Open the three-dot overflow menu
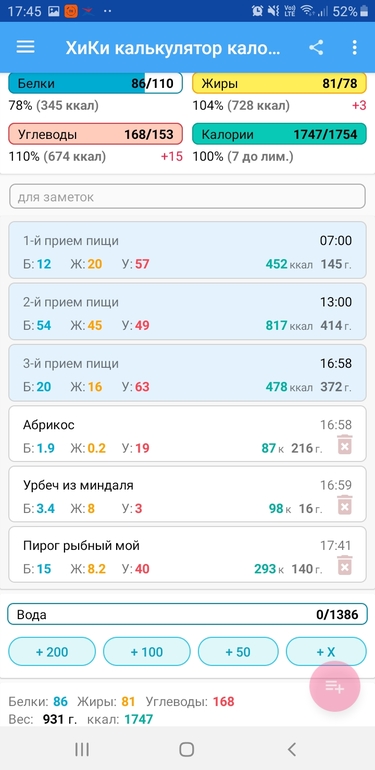The width and height of the screenshot is (375, 770). (354, 48)
